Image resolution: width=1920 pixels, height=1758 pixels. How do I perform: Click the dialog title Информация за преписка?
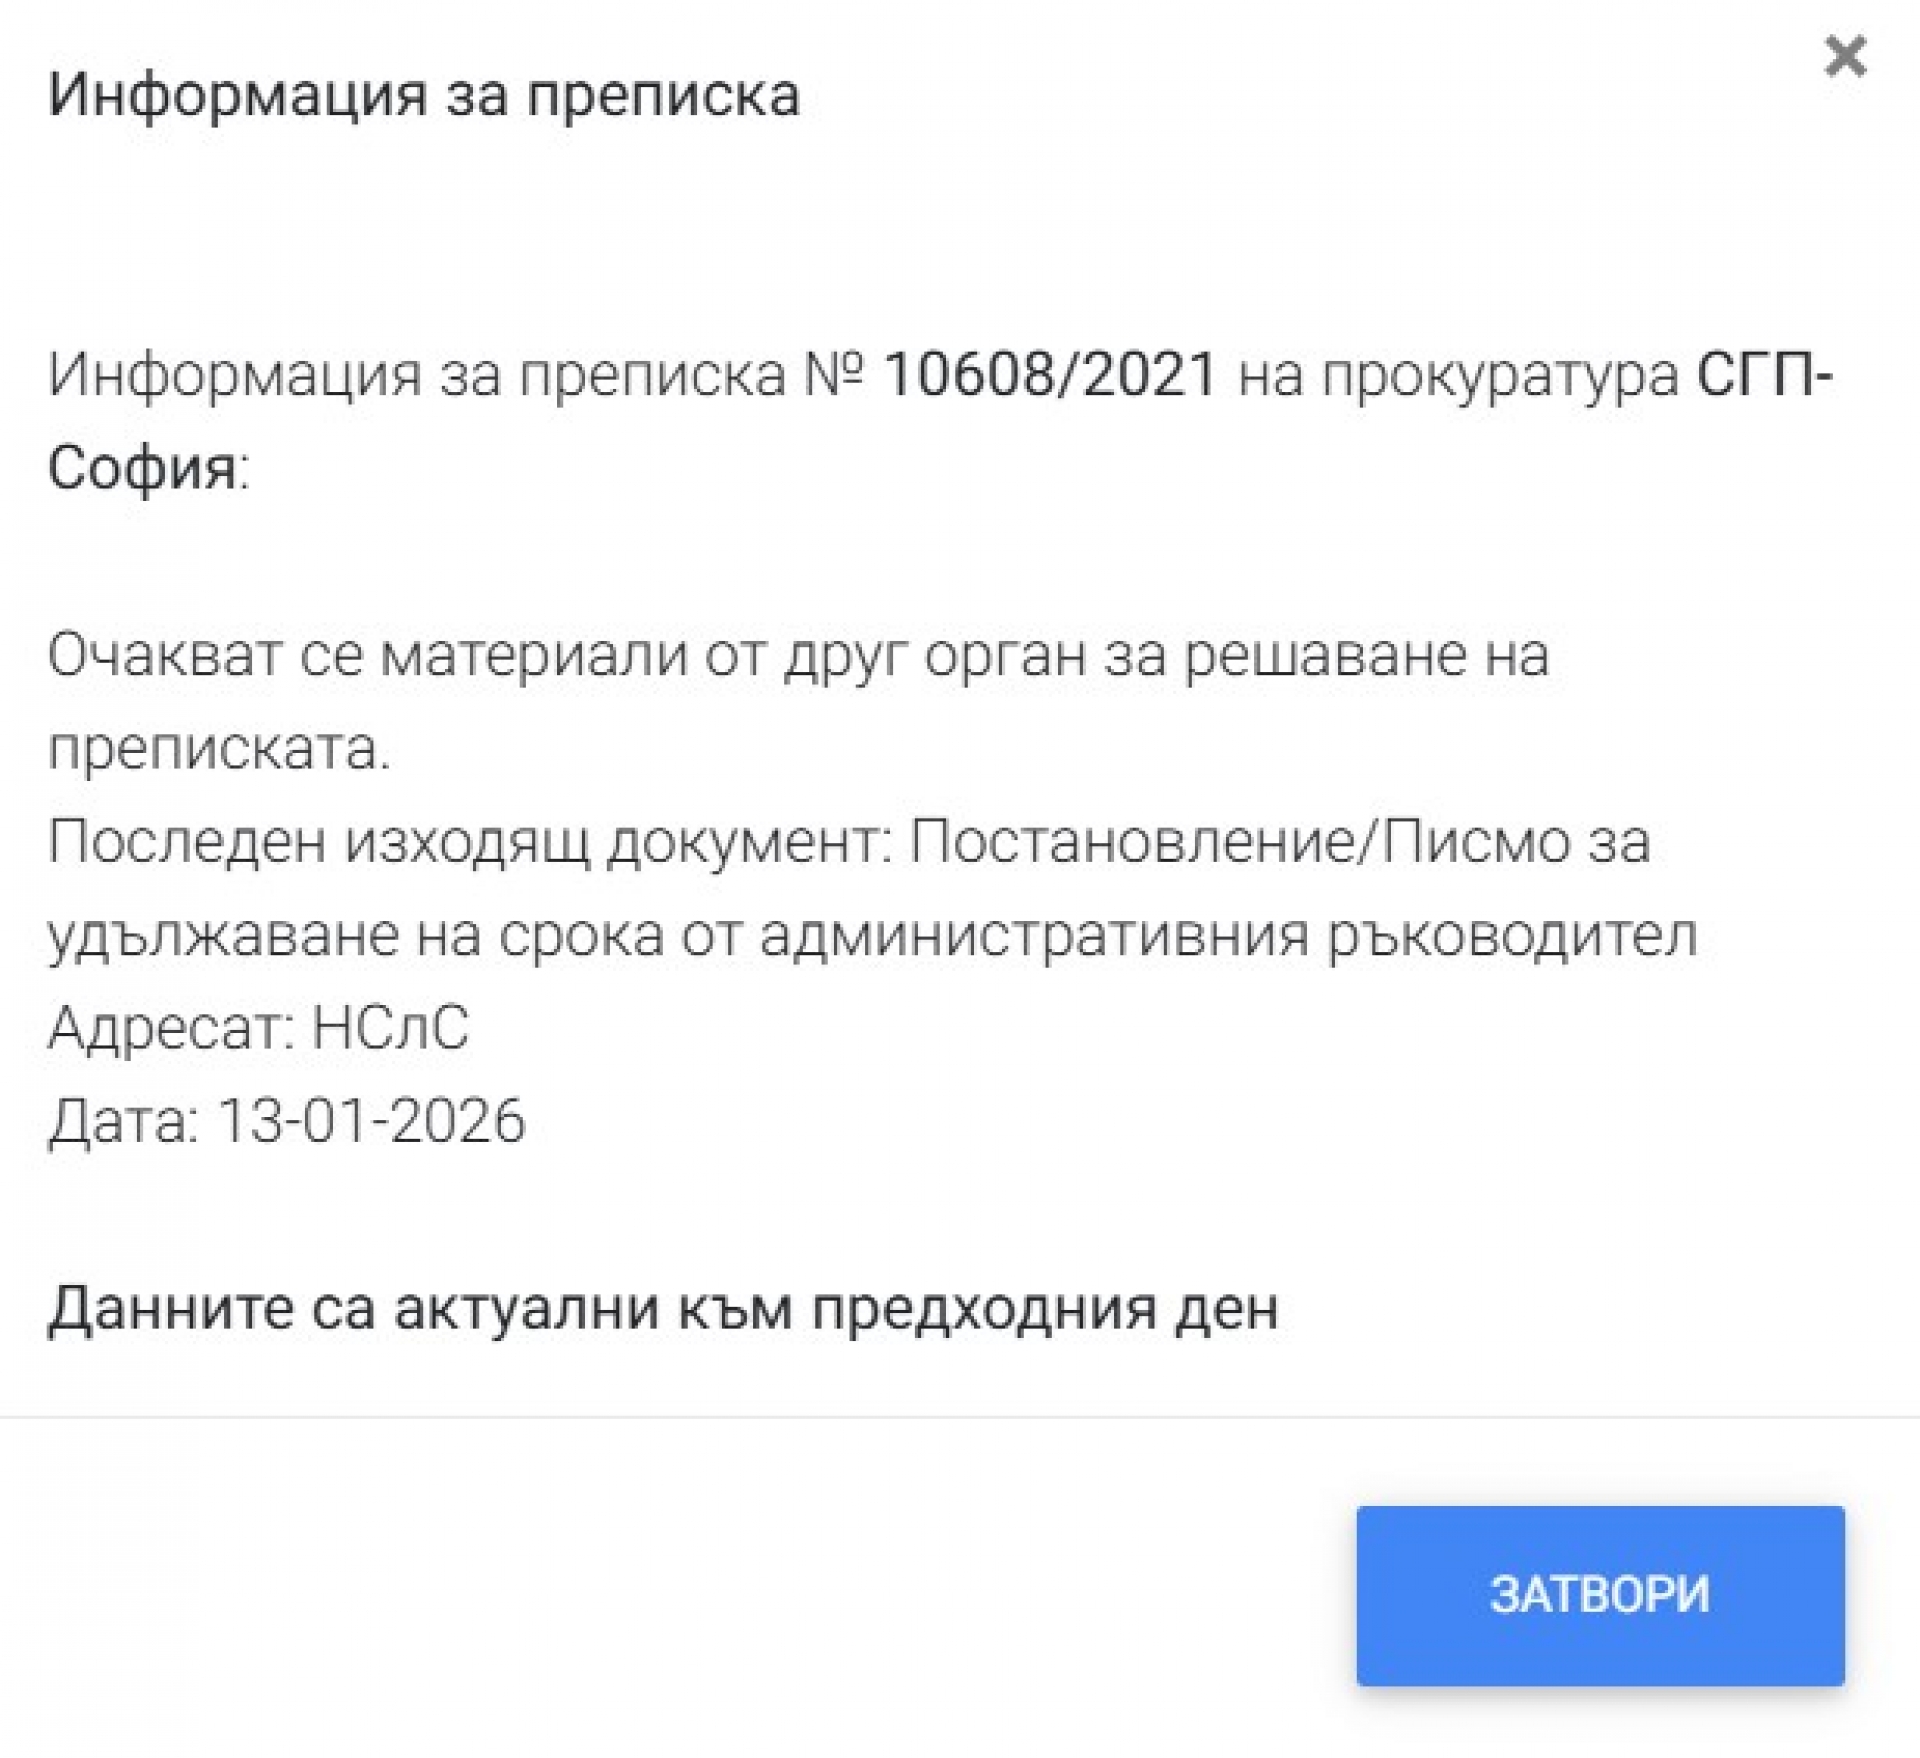pos(424,95)
